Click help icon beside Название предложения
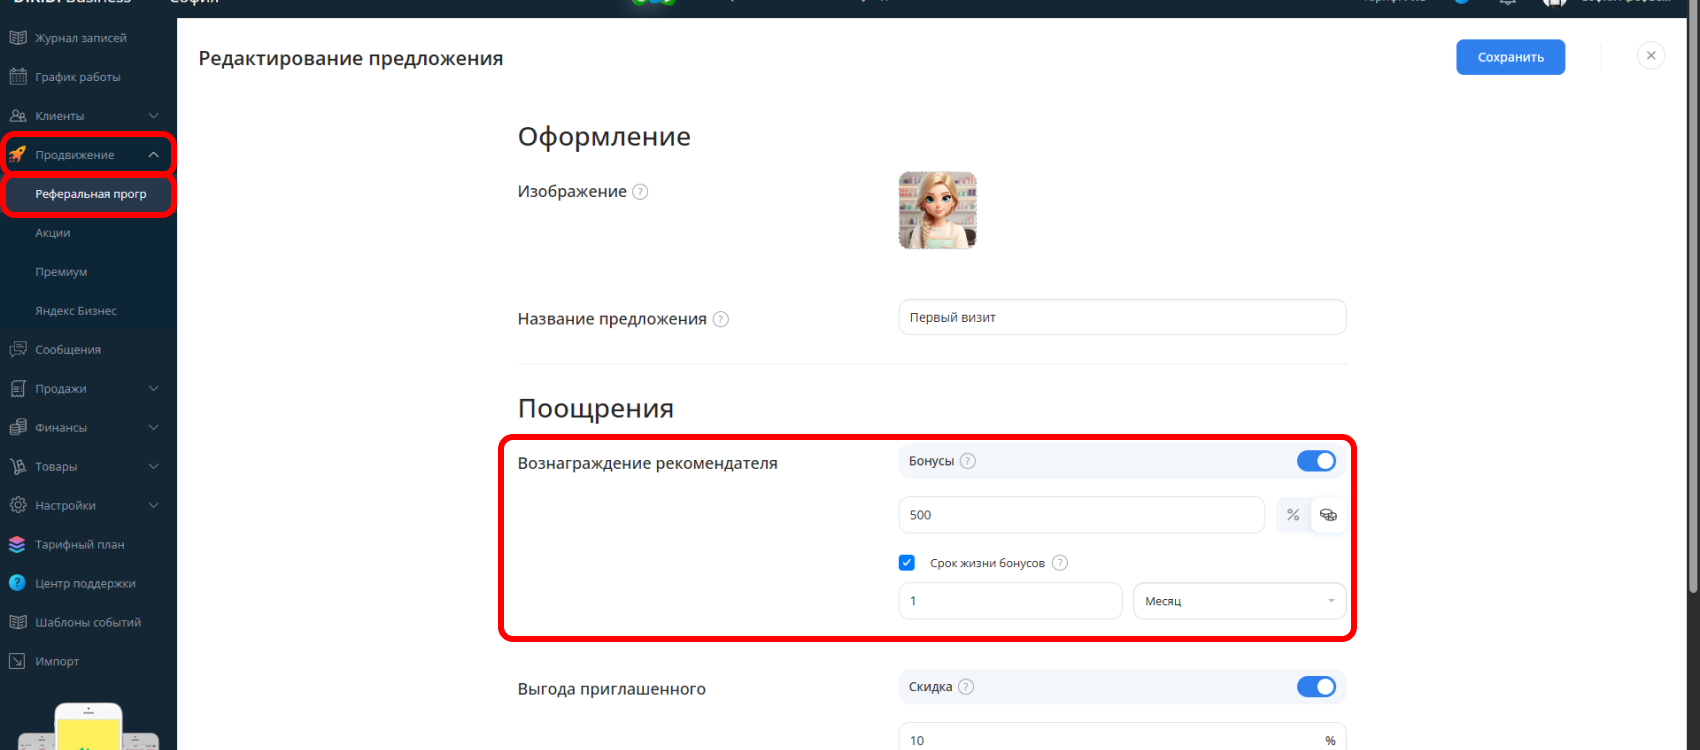The width and height of the screenshot is (1700, 750). point(720,319)
